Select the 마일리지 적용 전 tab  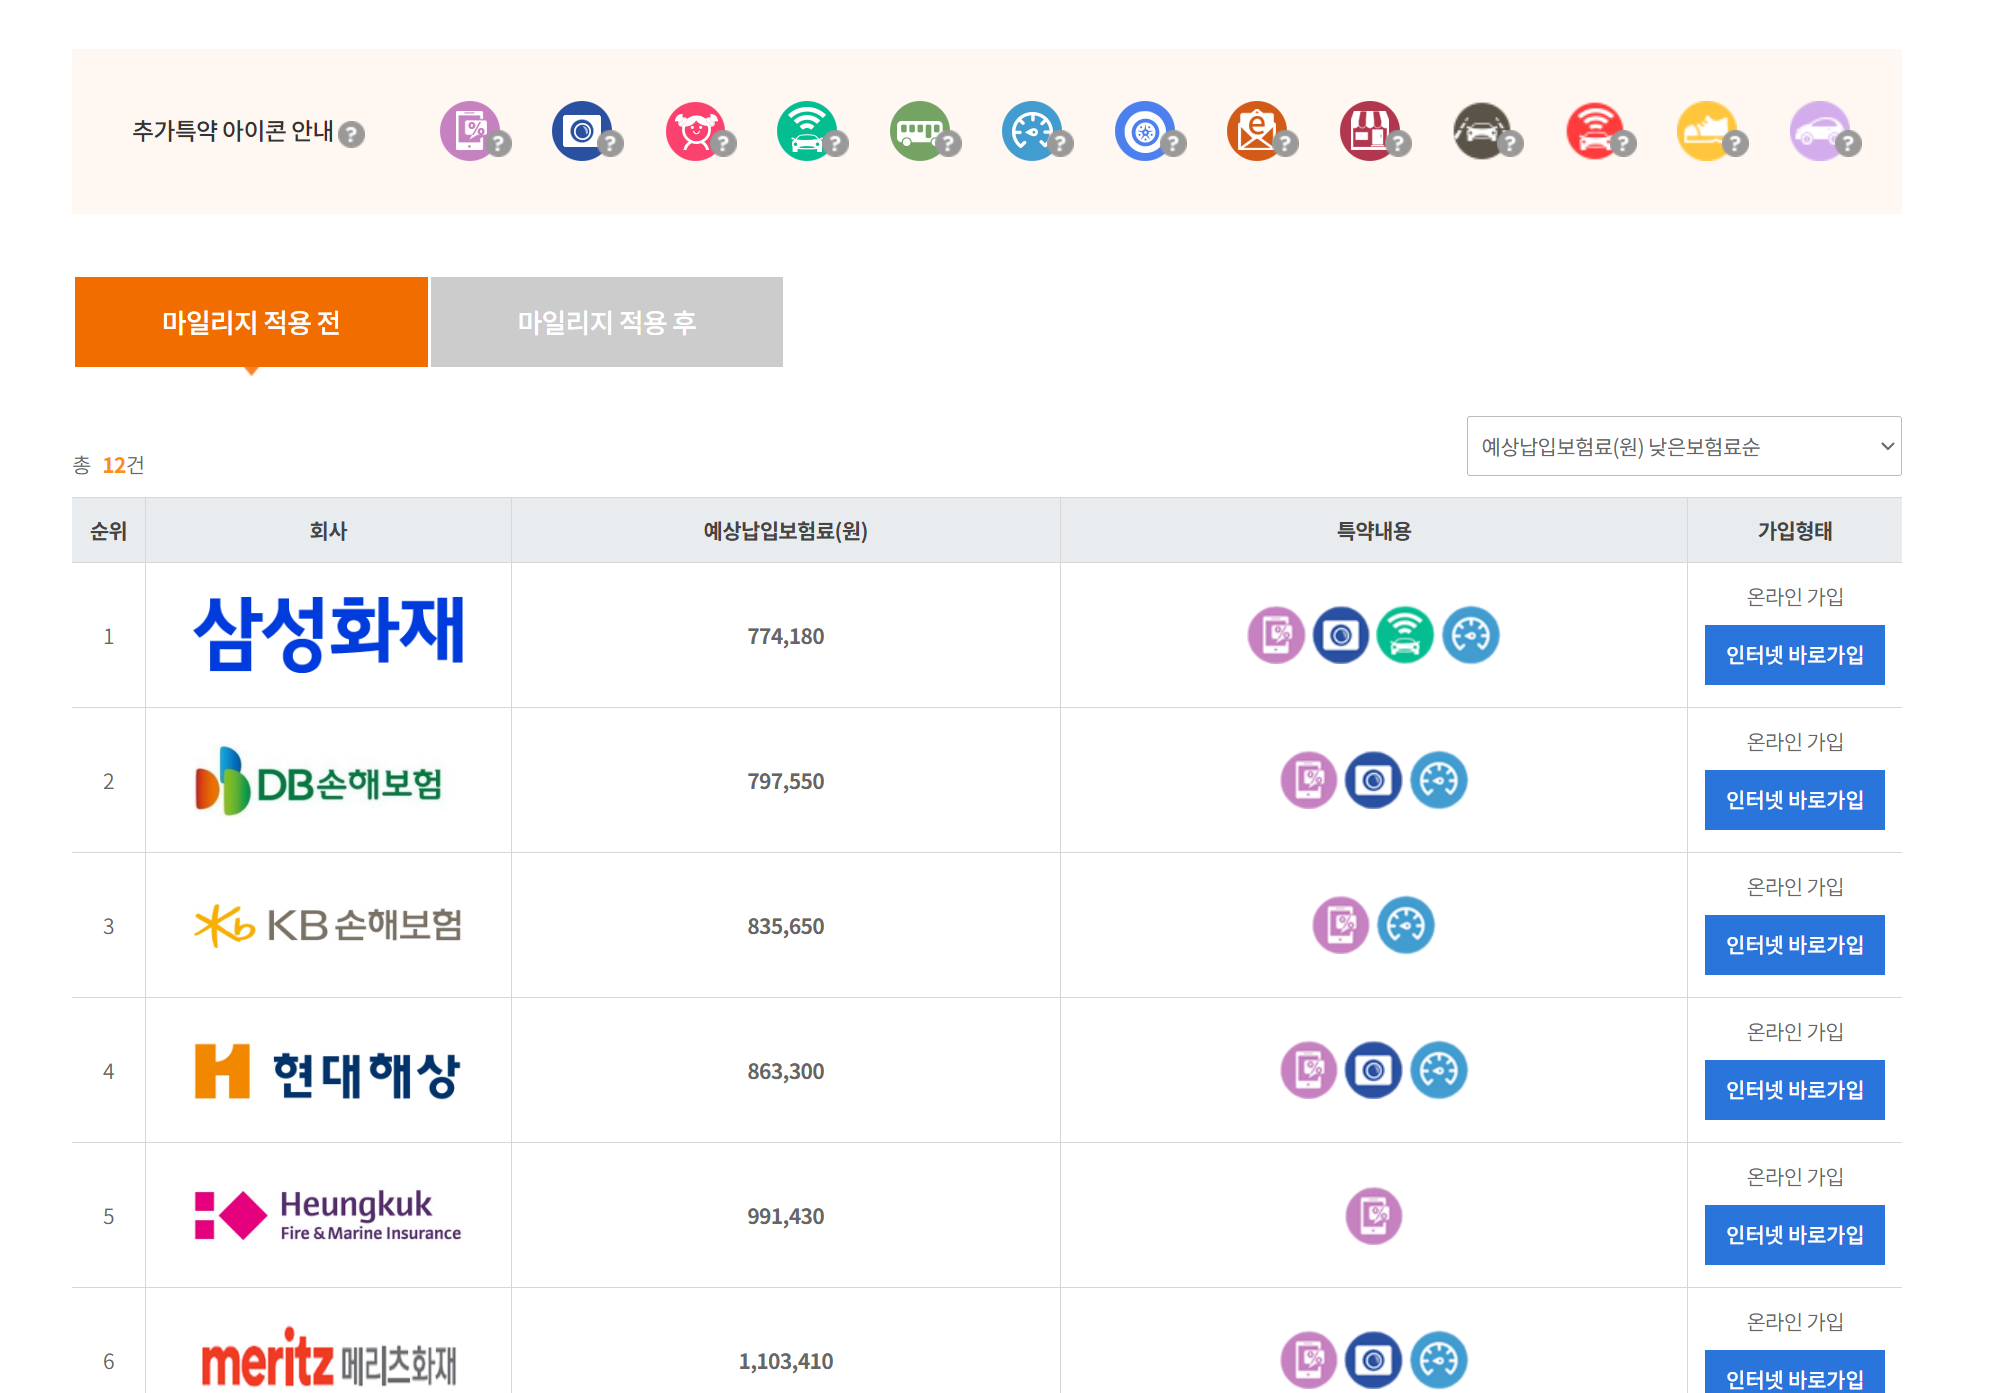tap(251, 322)
